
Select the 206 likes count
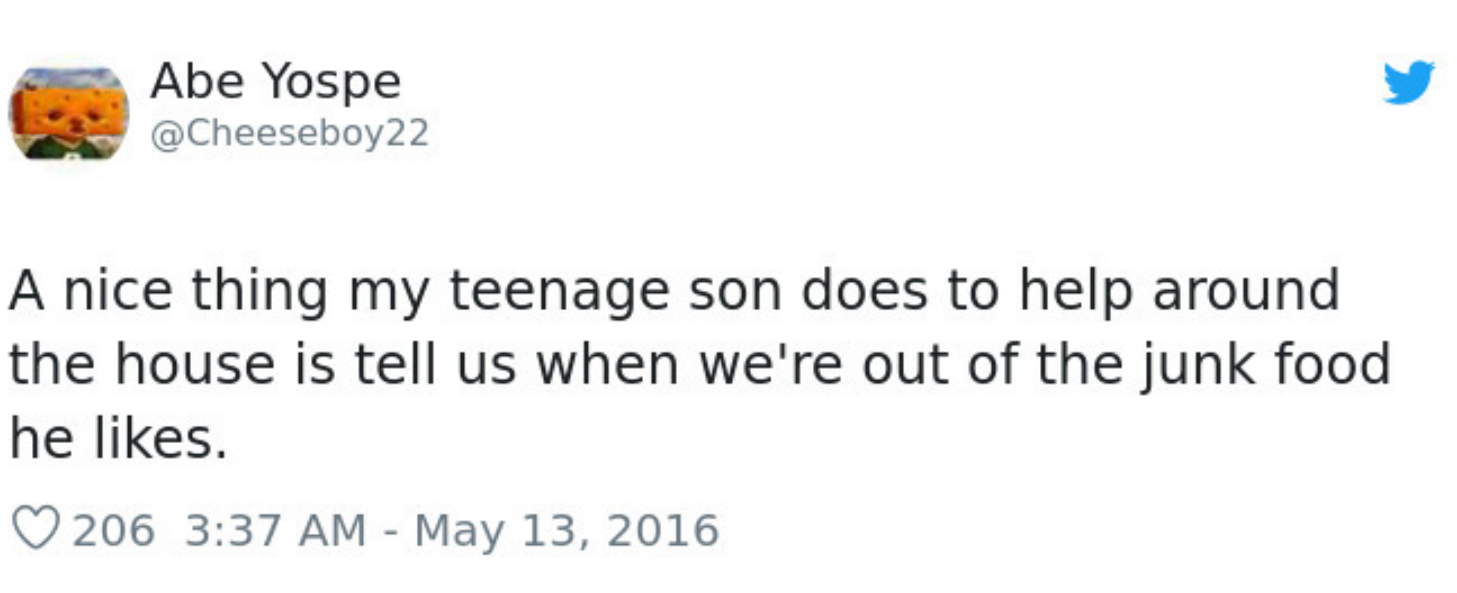tap(113, 530)
